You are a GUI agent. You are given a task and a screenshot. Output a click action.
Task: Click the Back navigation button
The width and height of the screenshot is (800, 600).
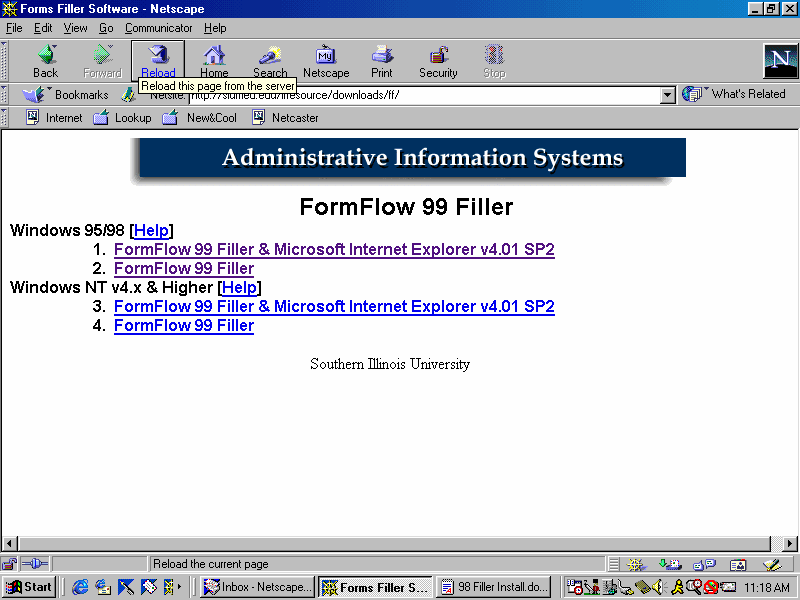tap(46, 61)
